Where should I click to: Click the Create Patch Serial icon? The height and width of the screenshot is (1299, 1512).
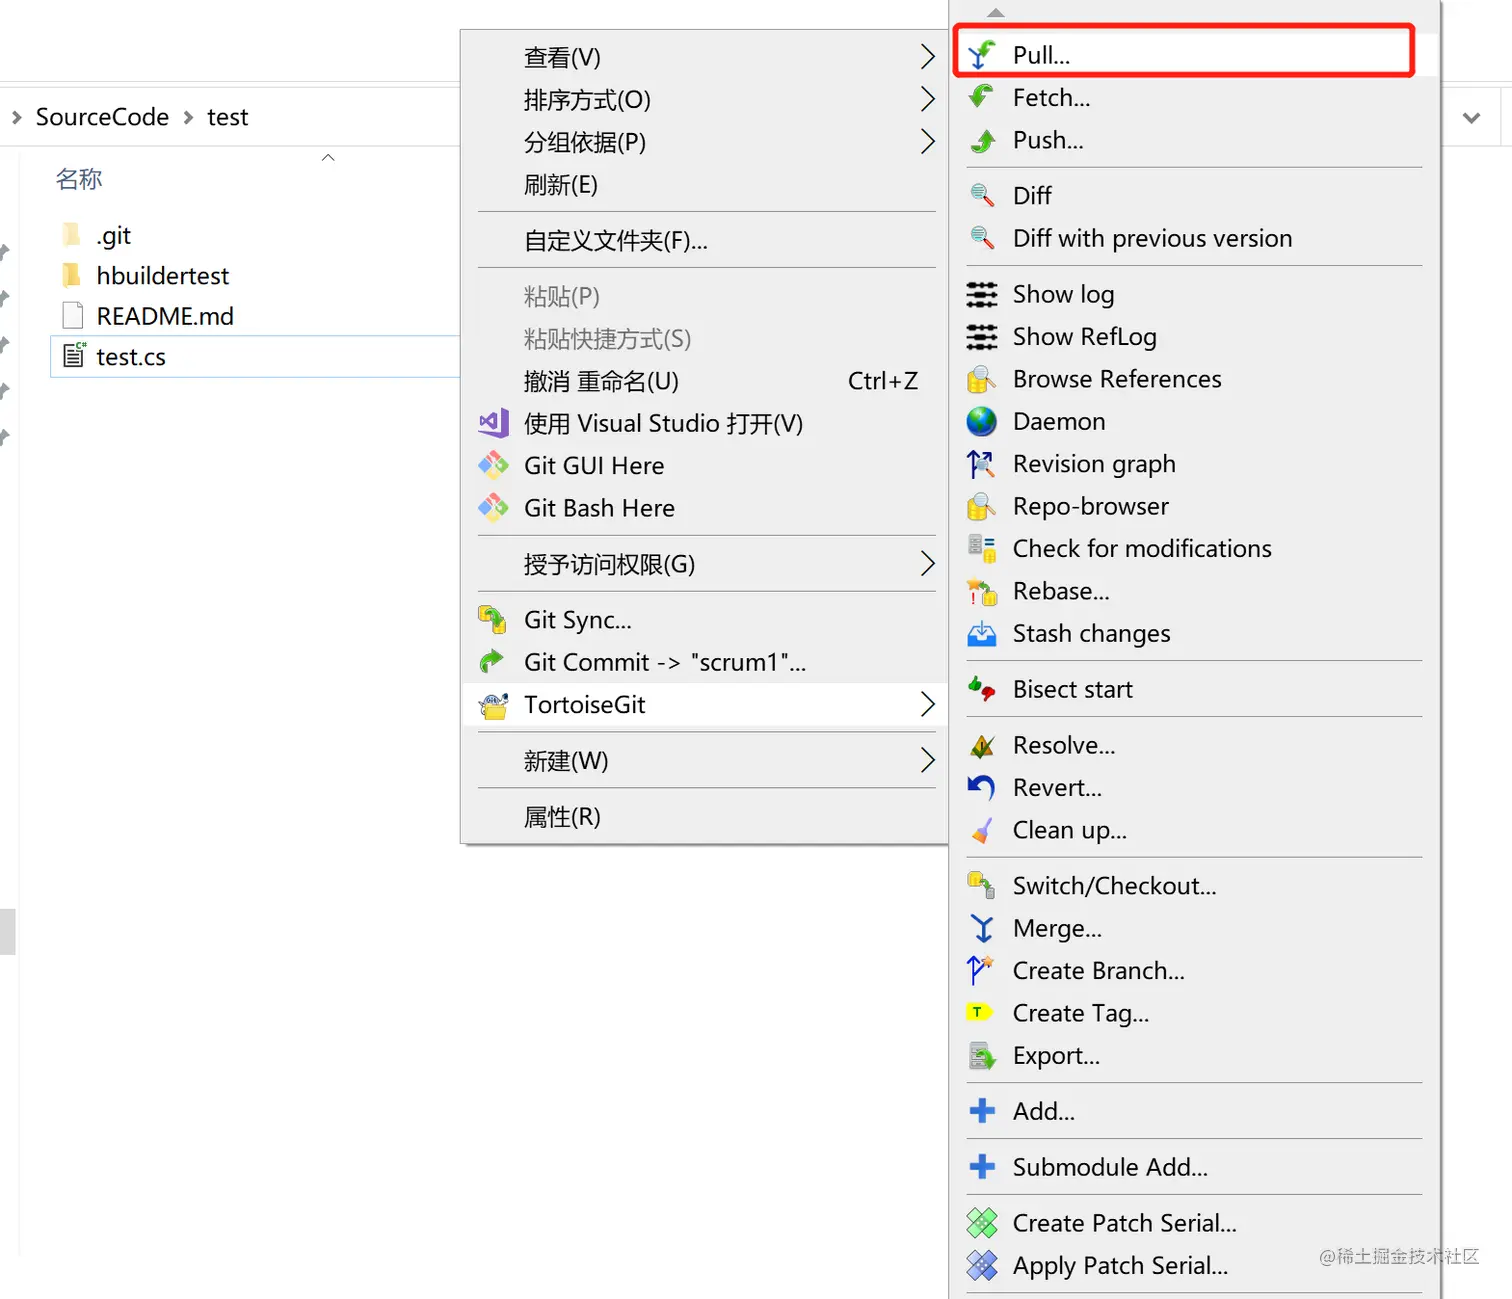point(982,1223)
